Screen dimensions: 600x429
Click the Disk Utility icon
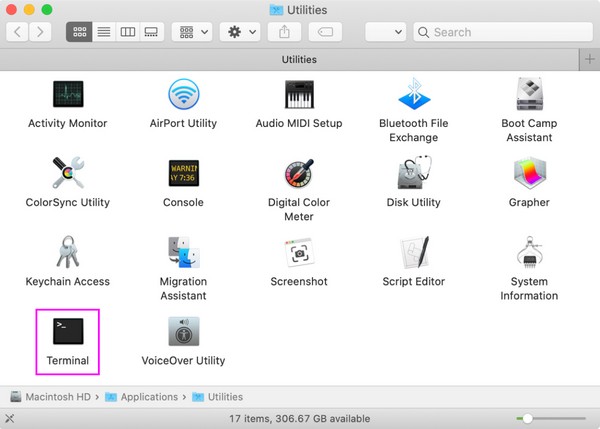(414, 173)
